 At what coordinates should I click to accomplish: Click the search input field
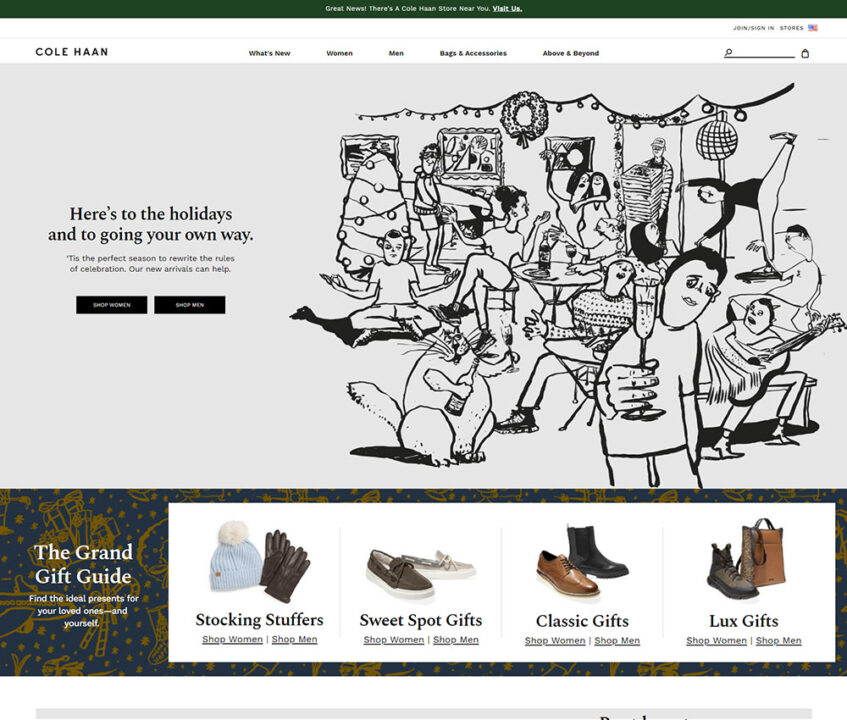tap(760, 52)
